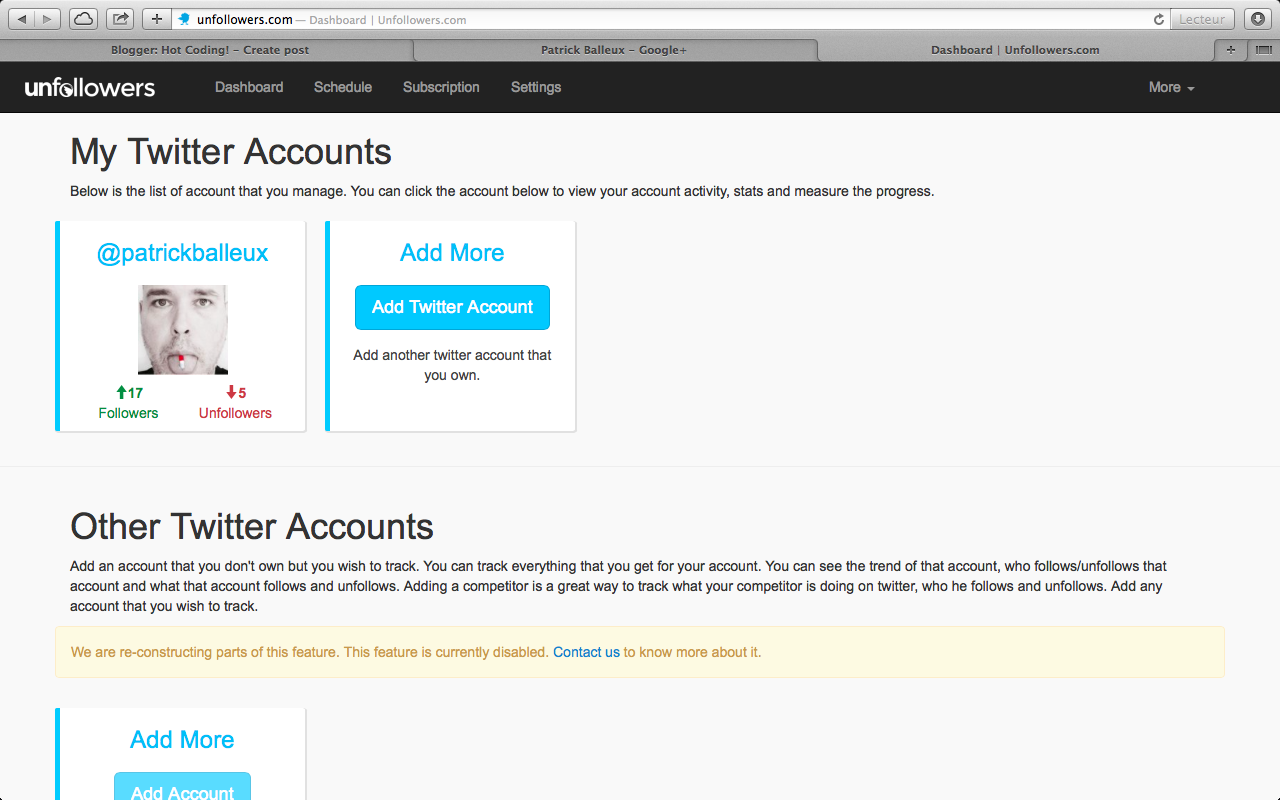Open the @patrickballeux account link
The width and height of the screenshot is (1280, 800).
[x=182, y=253]
